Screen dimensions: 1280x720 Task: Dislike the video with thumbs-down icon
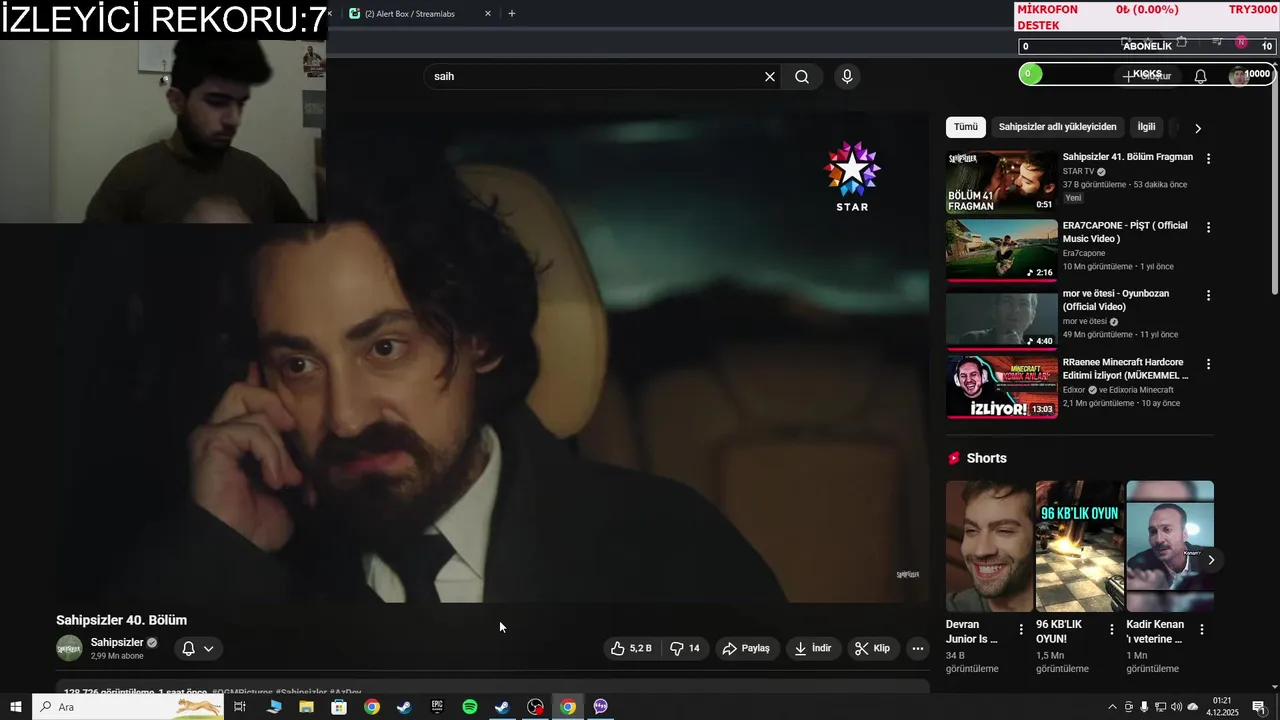(685, 648)
